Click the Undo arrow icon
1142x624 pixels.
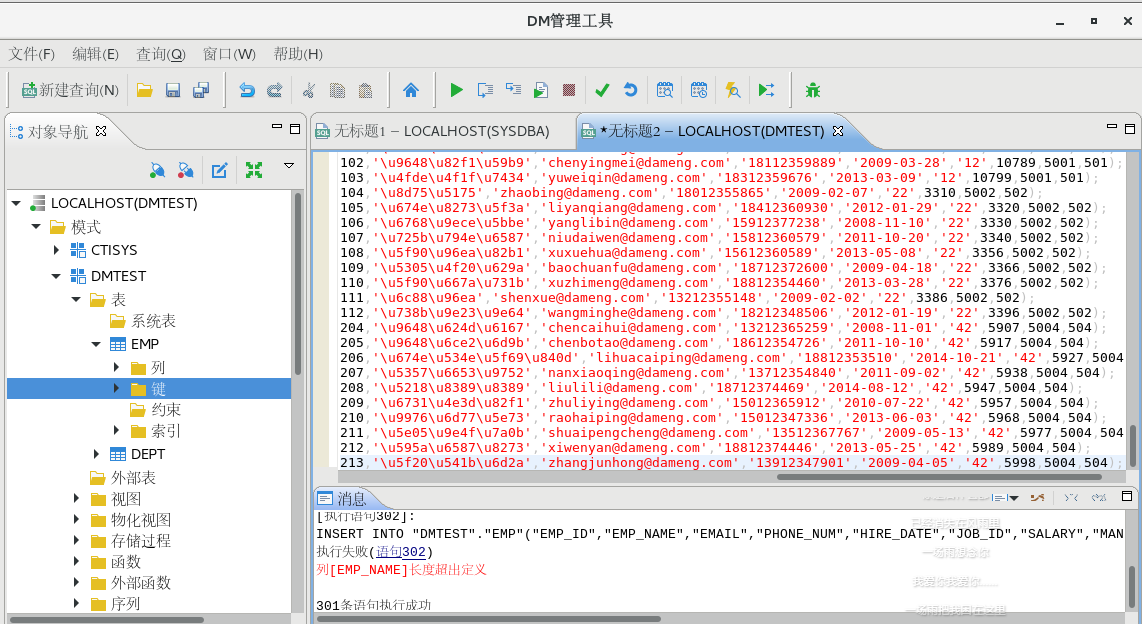[247, 90]
